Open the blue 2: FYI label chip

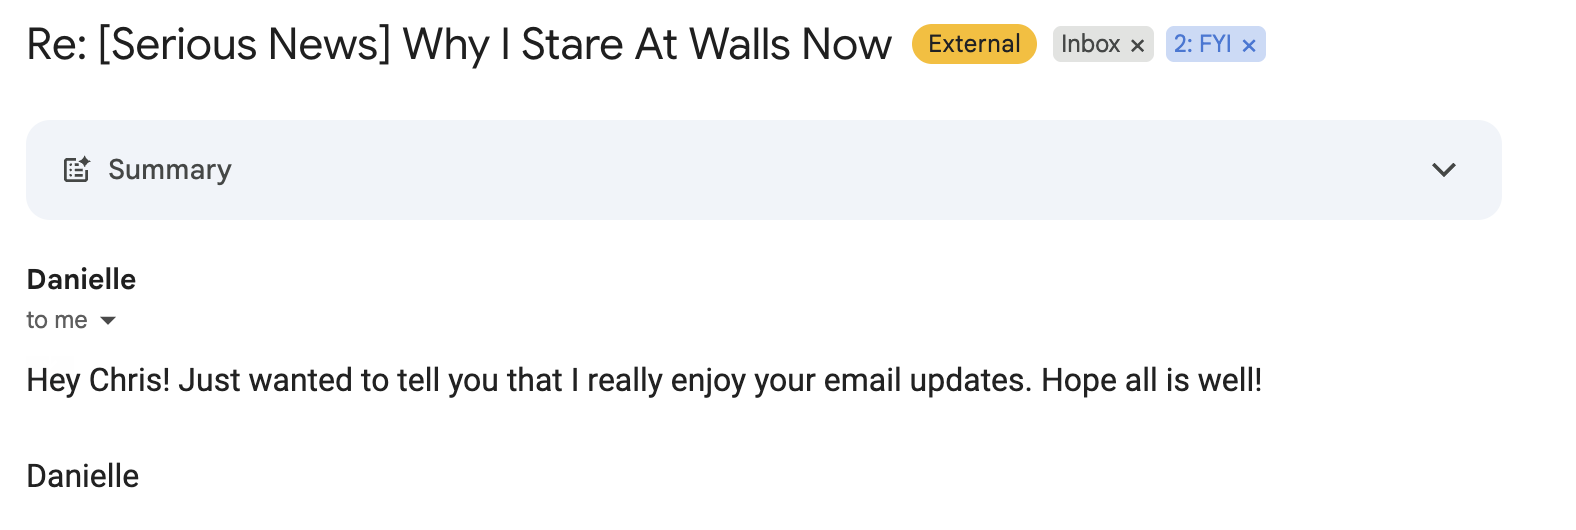point(1202,44)
